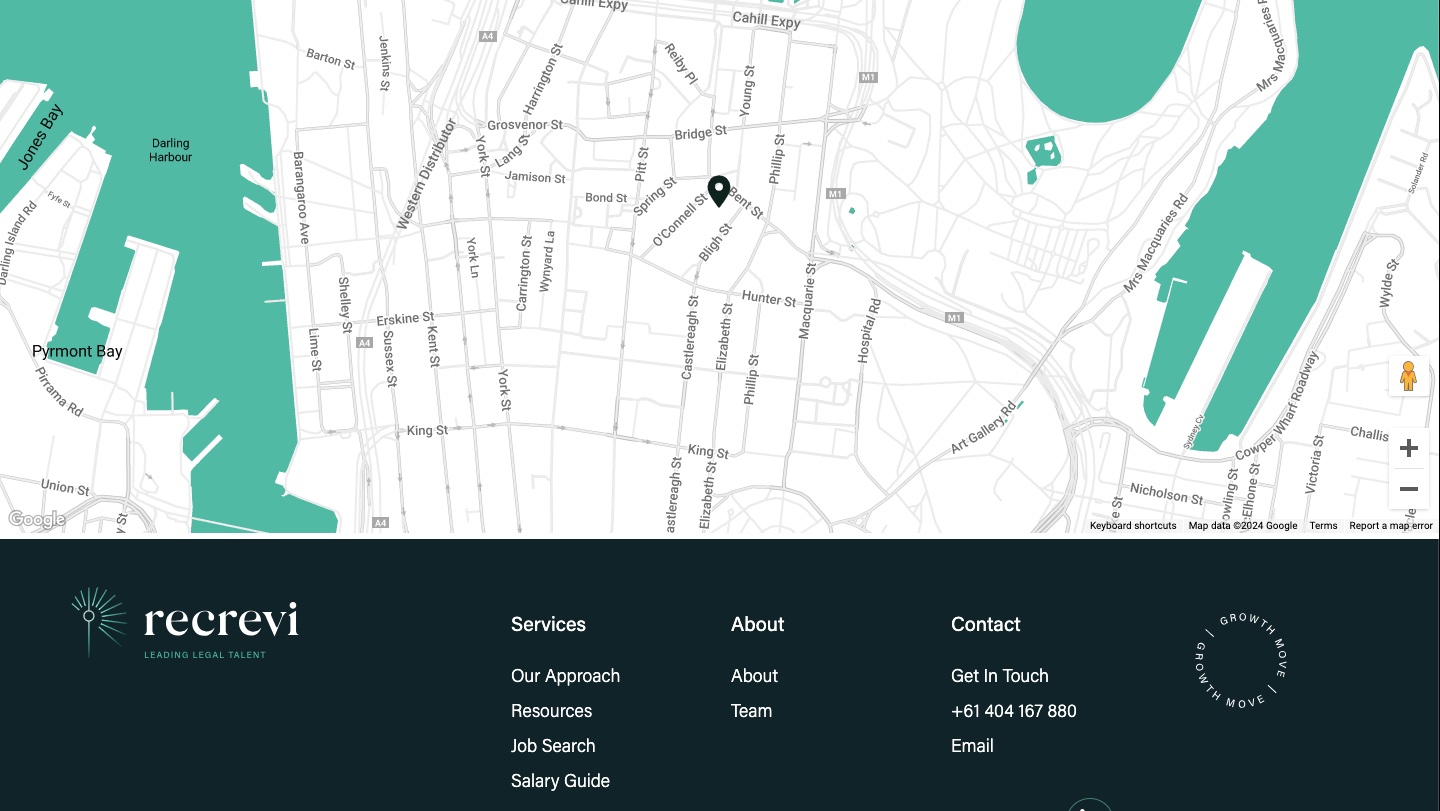The image size is (1440, 811).
Task: Click Get In Touch link
Action: 999,676
